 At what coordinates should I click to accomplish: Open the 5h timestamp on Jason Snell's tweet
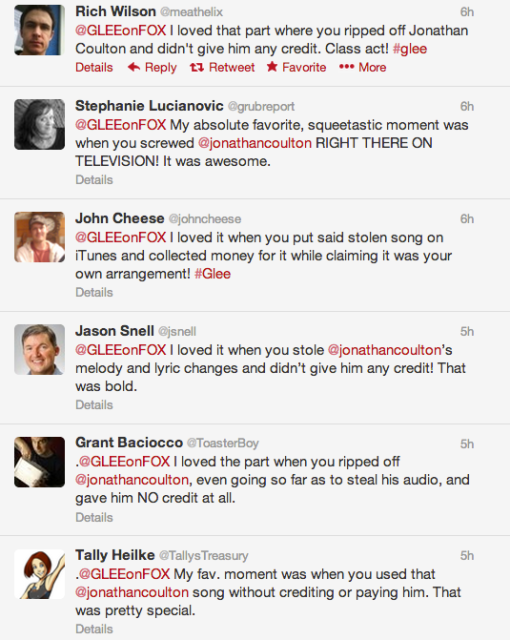[x=467, y=331]
